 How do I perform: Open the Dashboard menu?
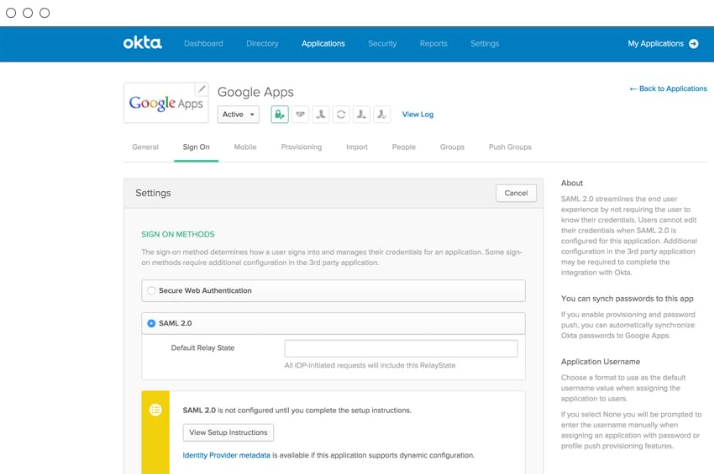[x=204, y=44]
